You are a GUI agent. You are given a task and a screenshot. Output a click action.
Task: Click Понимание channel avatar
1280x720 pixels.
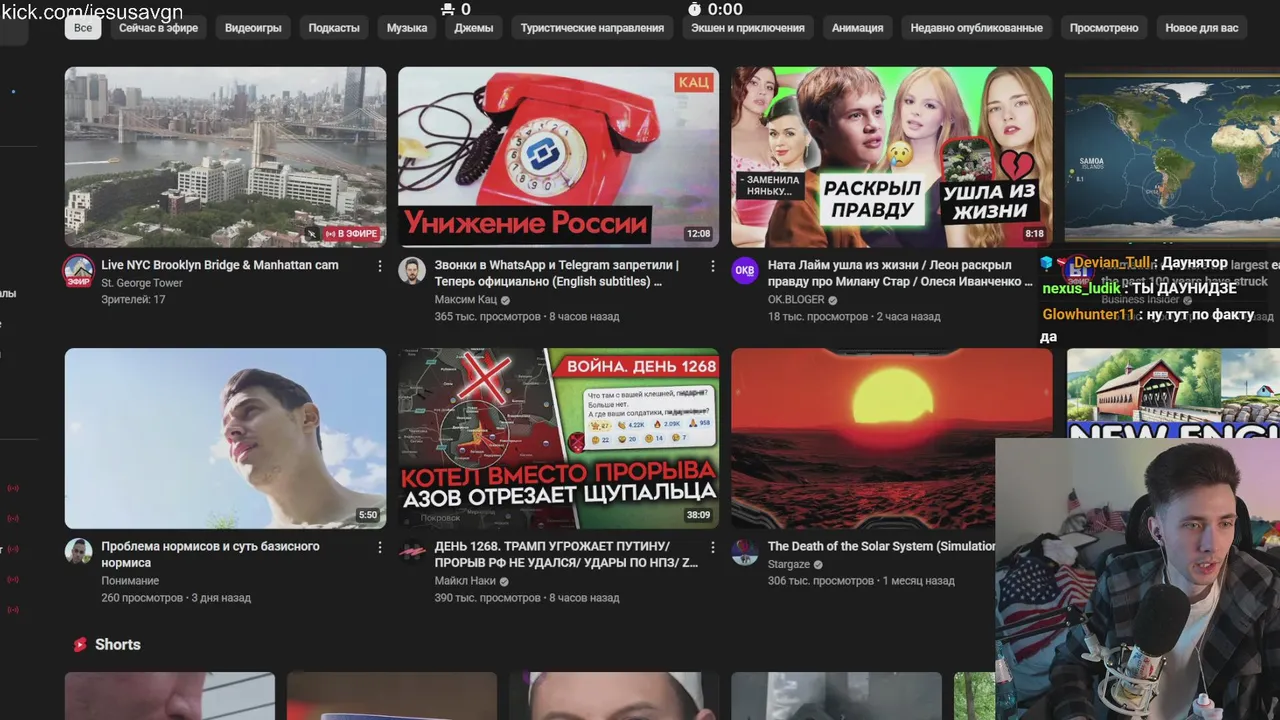(x=79, y=552)
